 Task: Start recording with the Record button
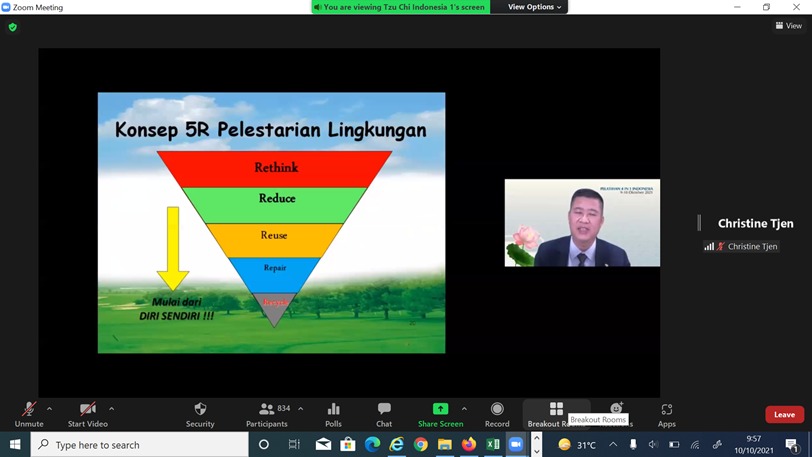497,415
